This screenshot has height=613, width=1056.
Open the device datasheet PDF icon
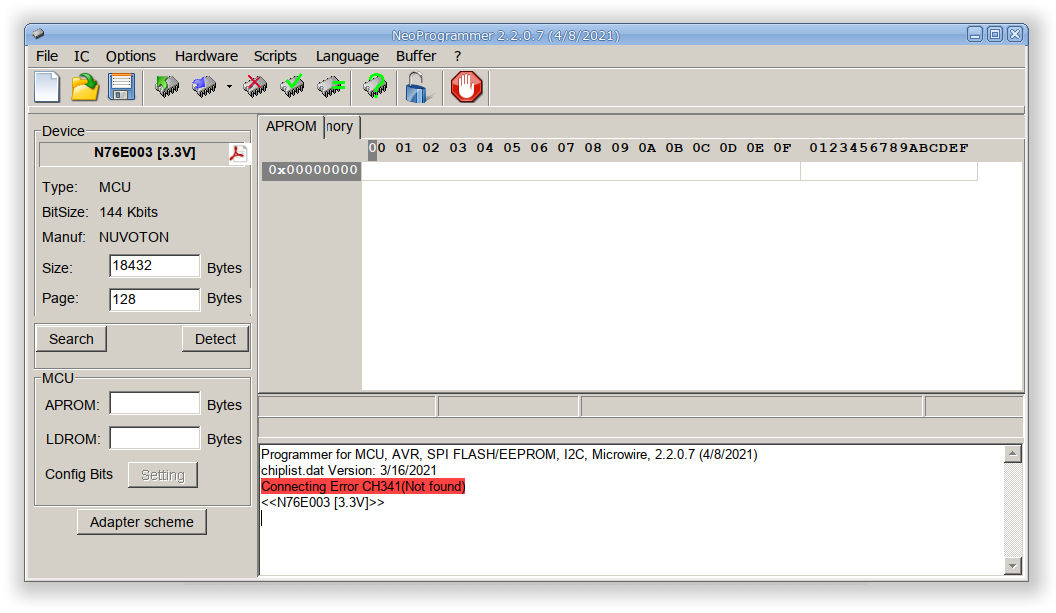click(237, 154)
